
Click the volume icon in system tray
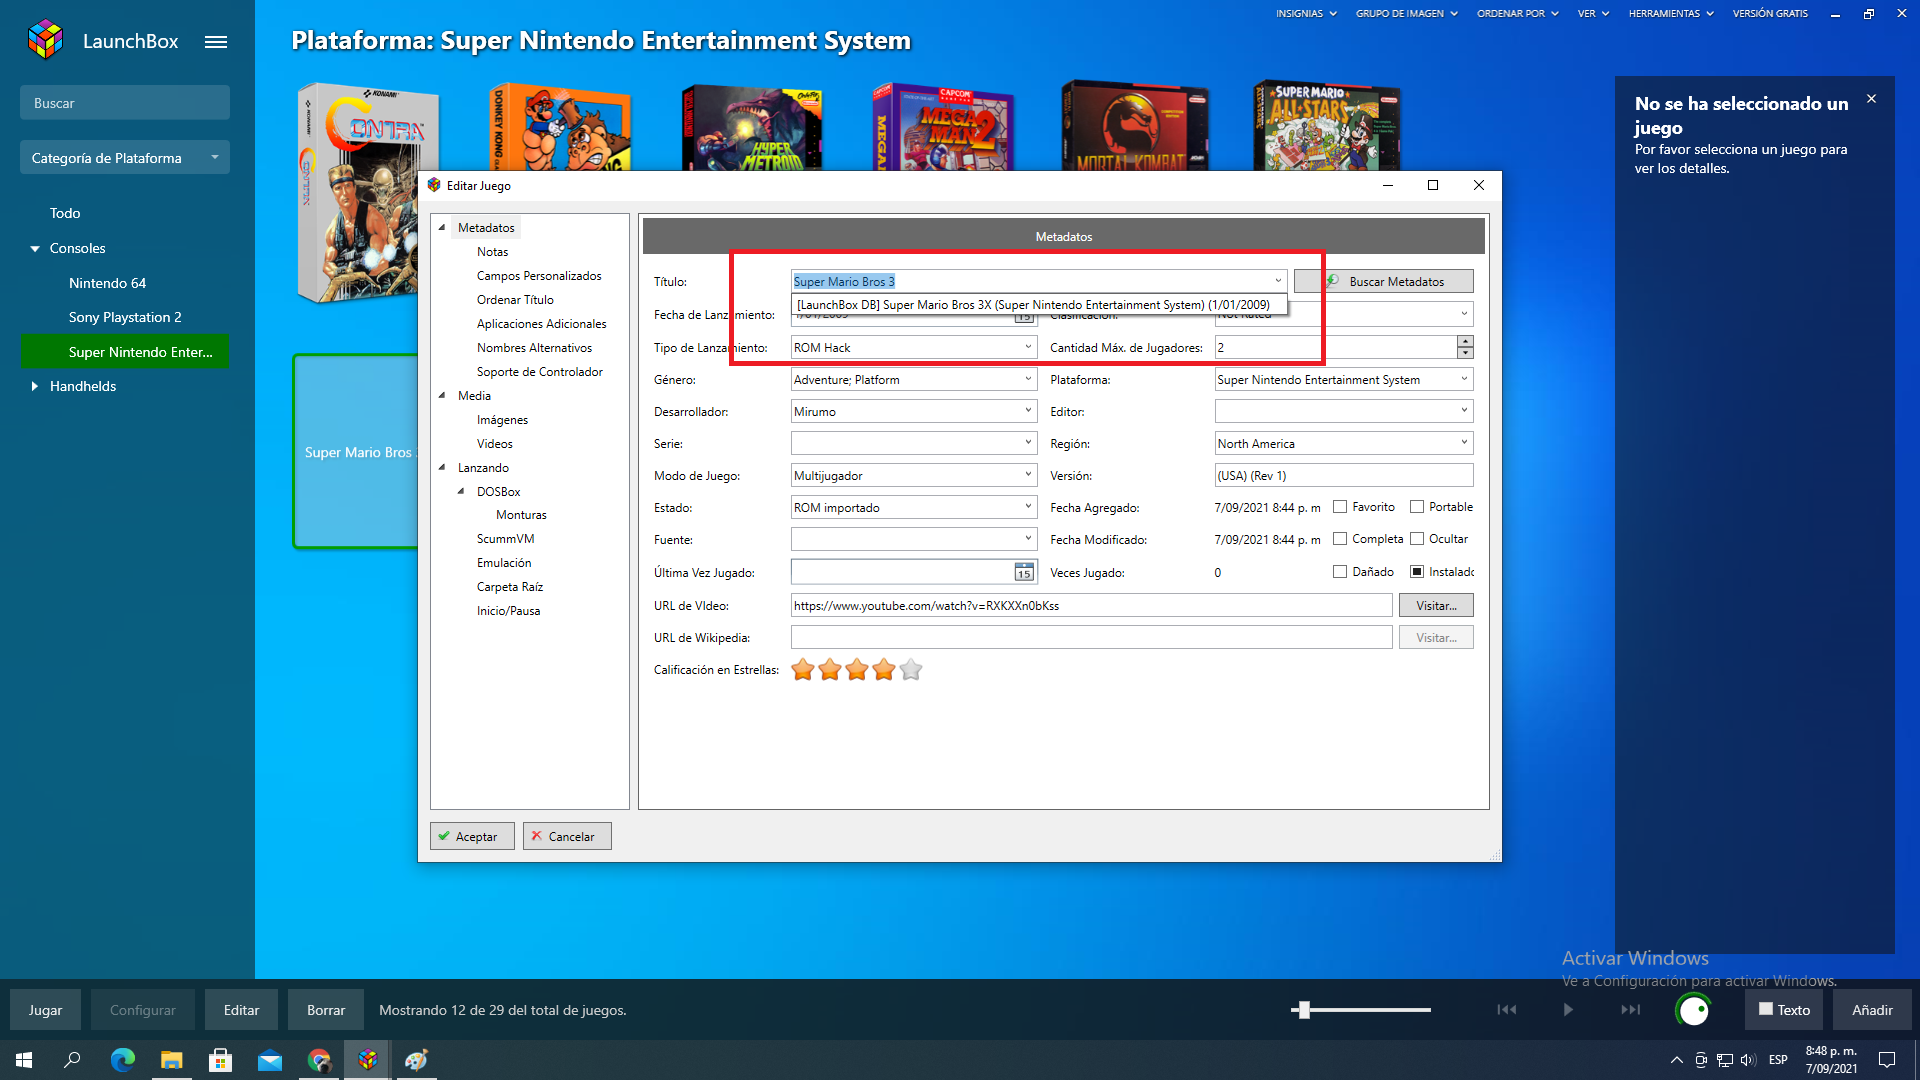tap(1748, 1060)
